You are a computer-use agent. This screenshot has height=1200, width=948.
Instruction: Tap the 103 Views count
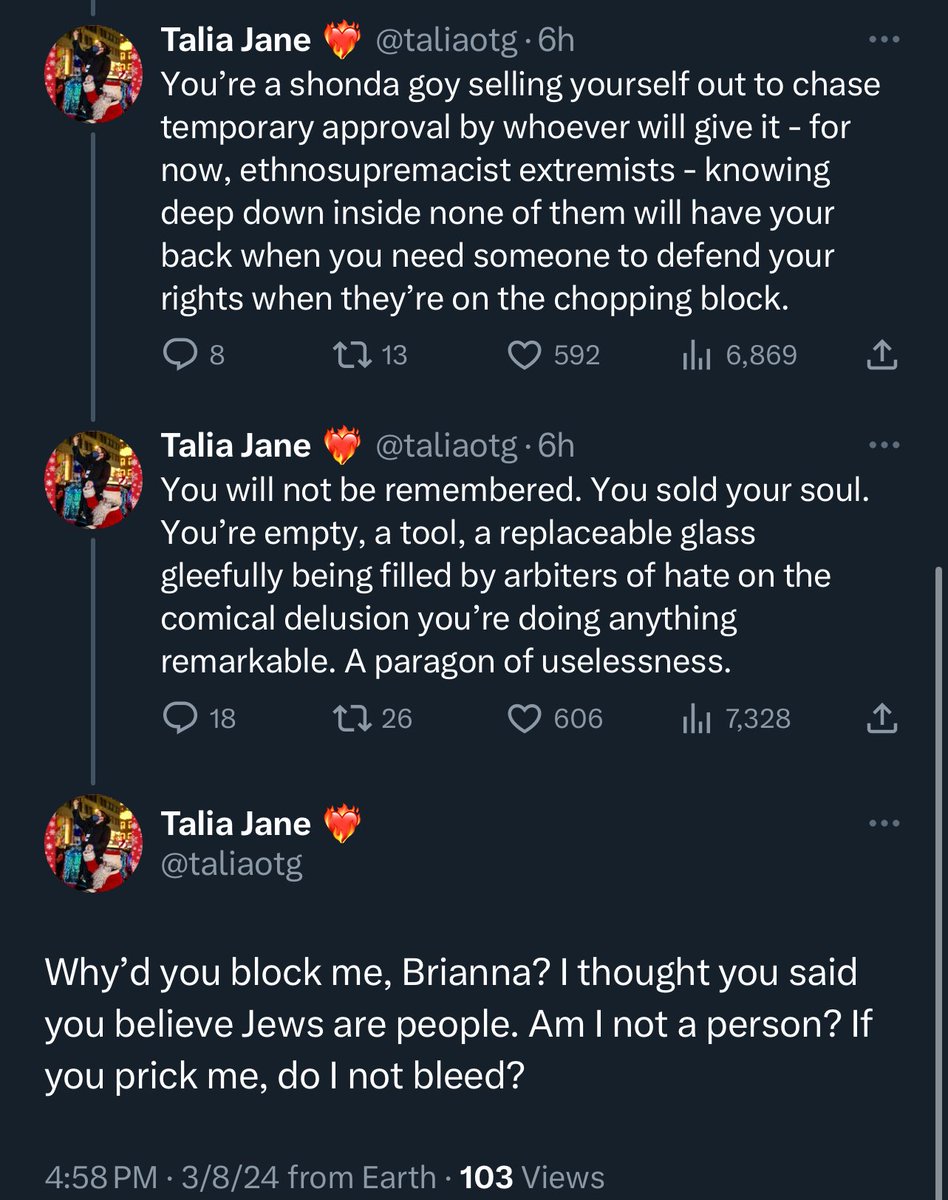coord(532,1178)
